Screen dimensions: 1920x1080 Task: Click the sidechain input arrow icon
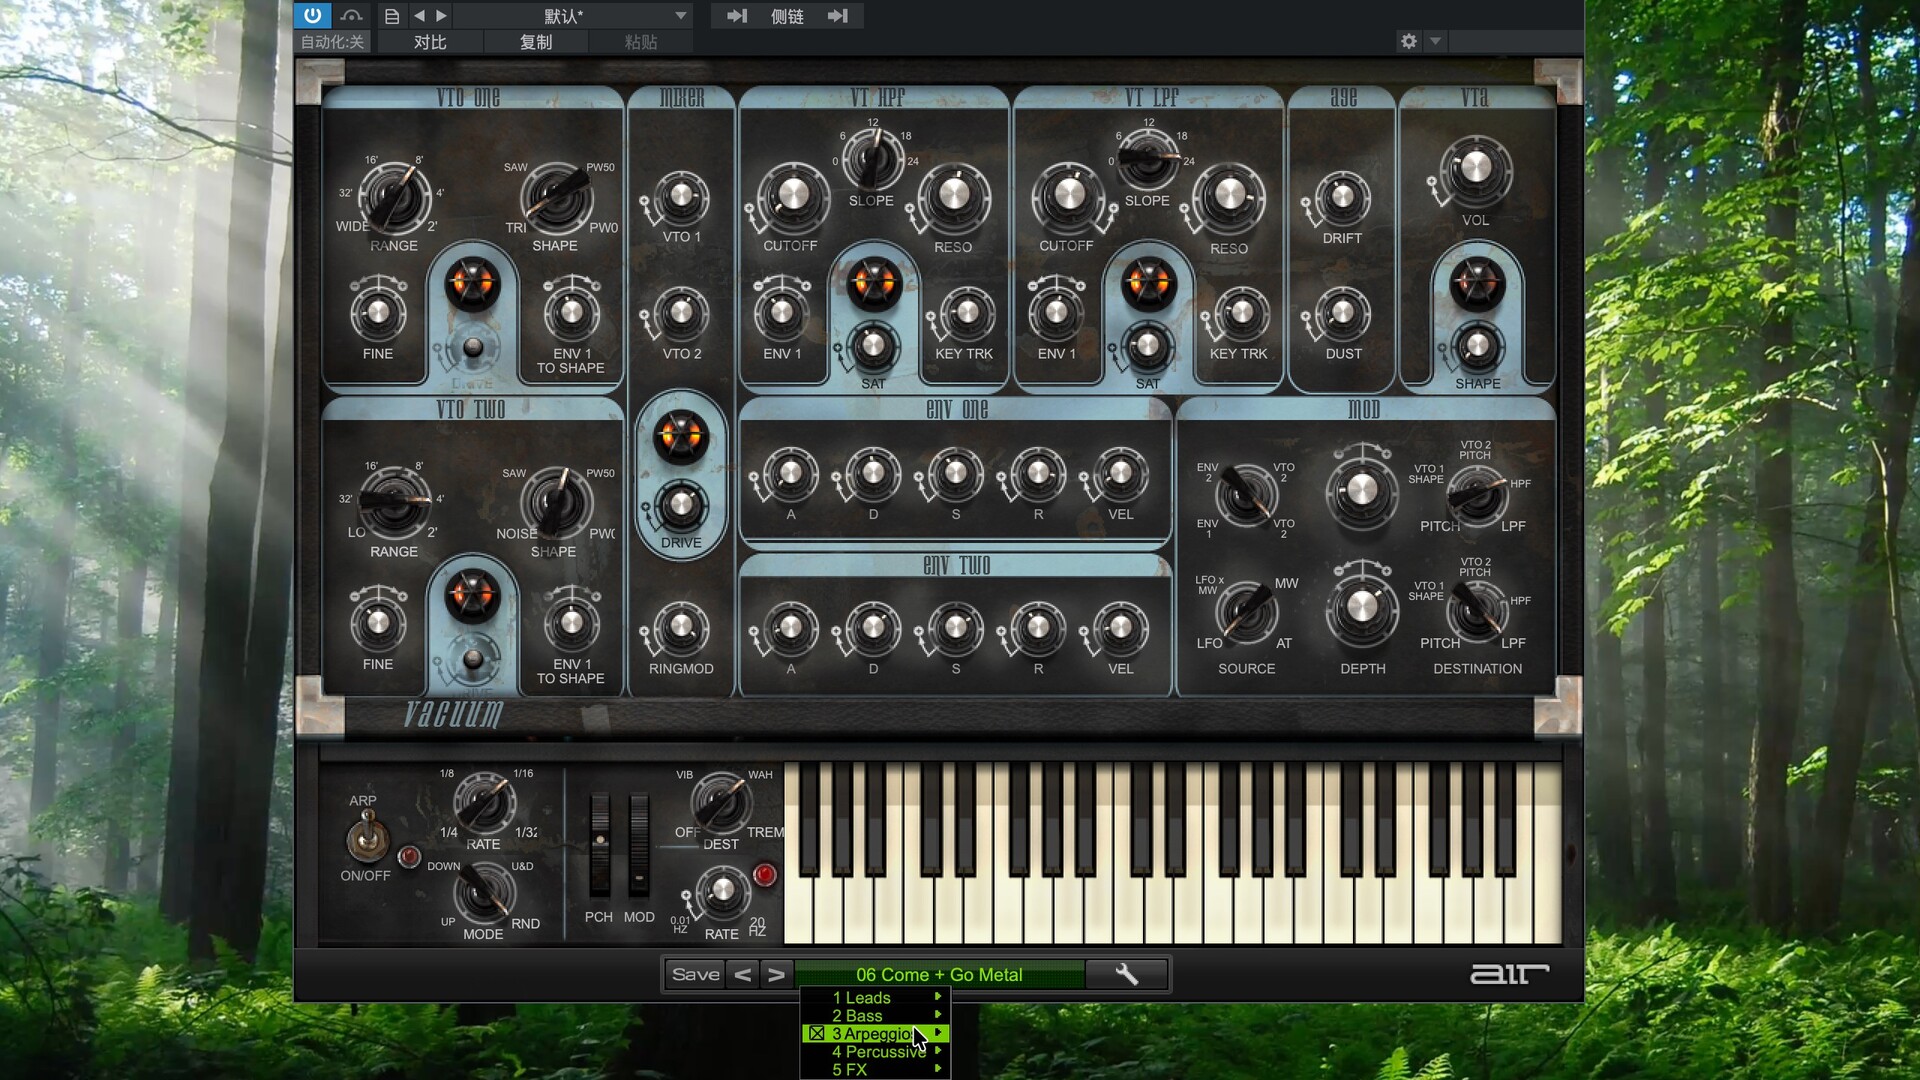tap(737, 16)
